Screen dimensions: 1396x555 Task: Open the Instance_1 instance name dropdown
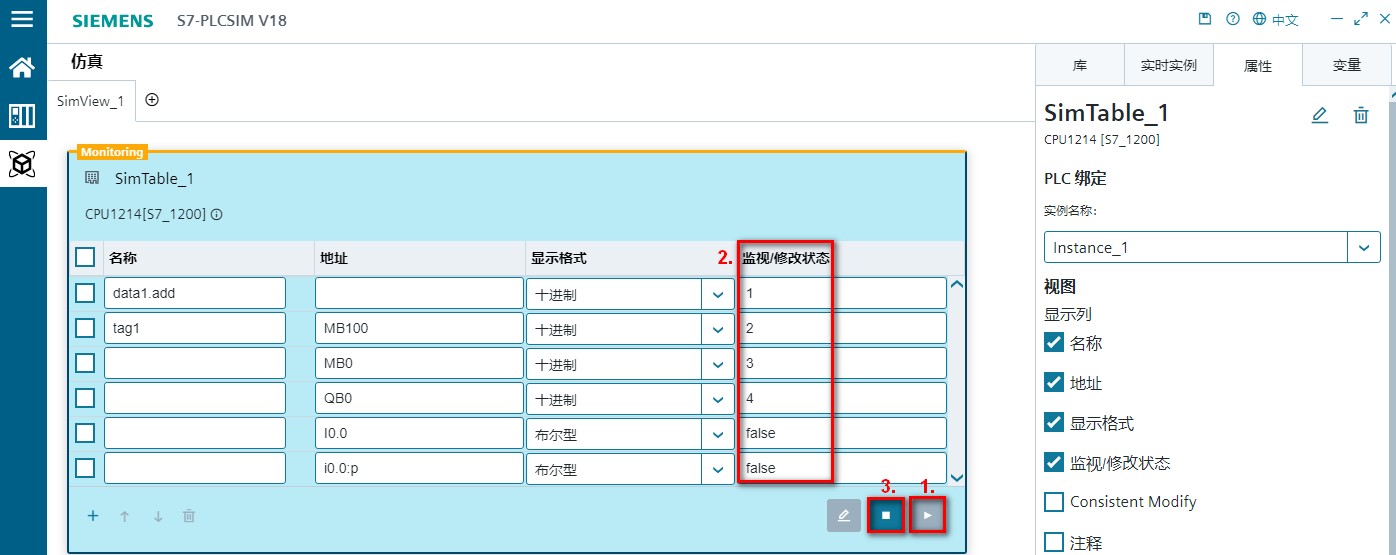pos(1364,247)
